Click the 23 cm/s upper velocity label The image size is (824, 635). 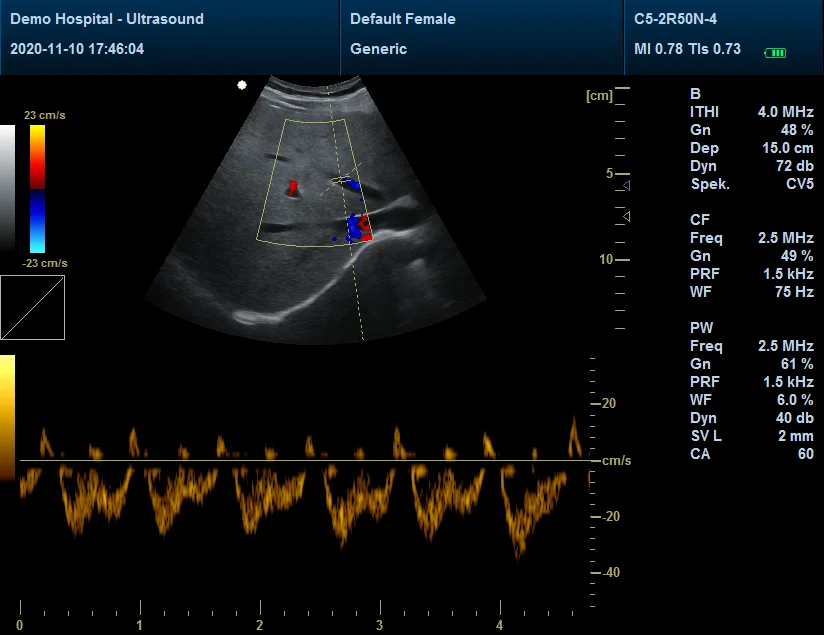point(45,115)
